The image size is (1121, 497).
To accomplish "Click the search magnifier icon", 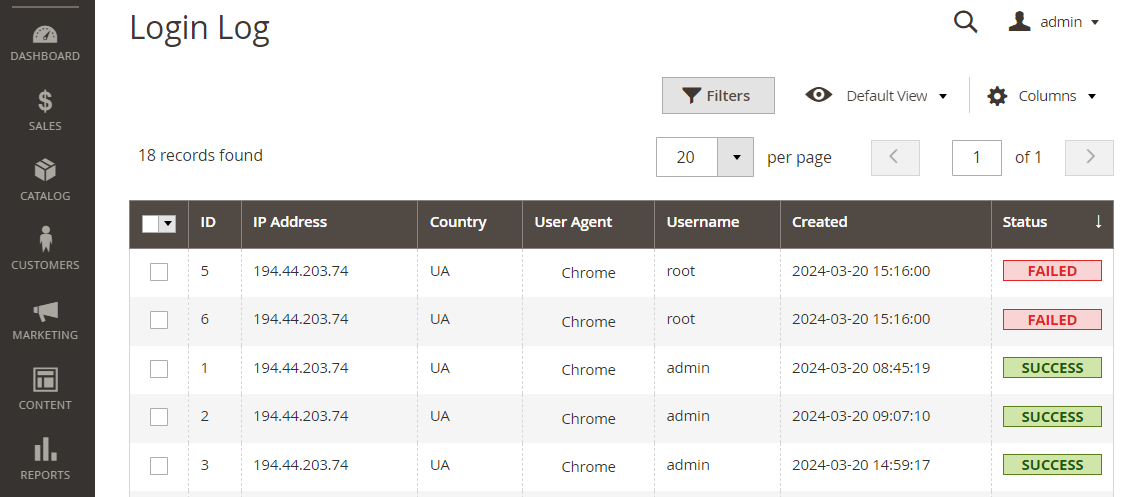I will [x=965, y=22].
